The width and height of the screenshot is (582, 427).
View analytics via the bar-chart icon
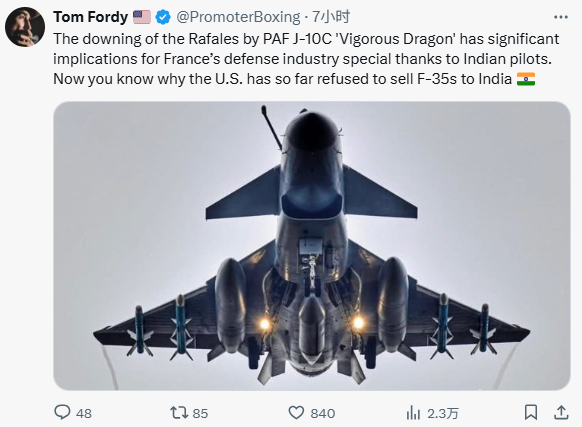413,413
